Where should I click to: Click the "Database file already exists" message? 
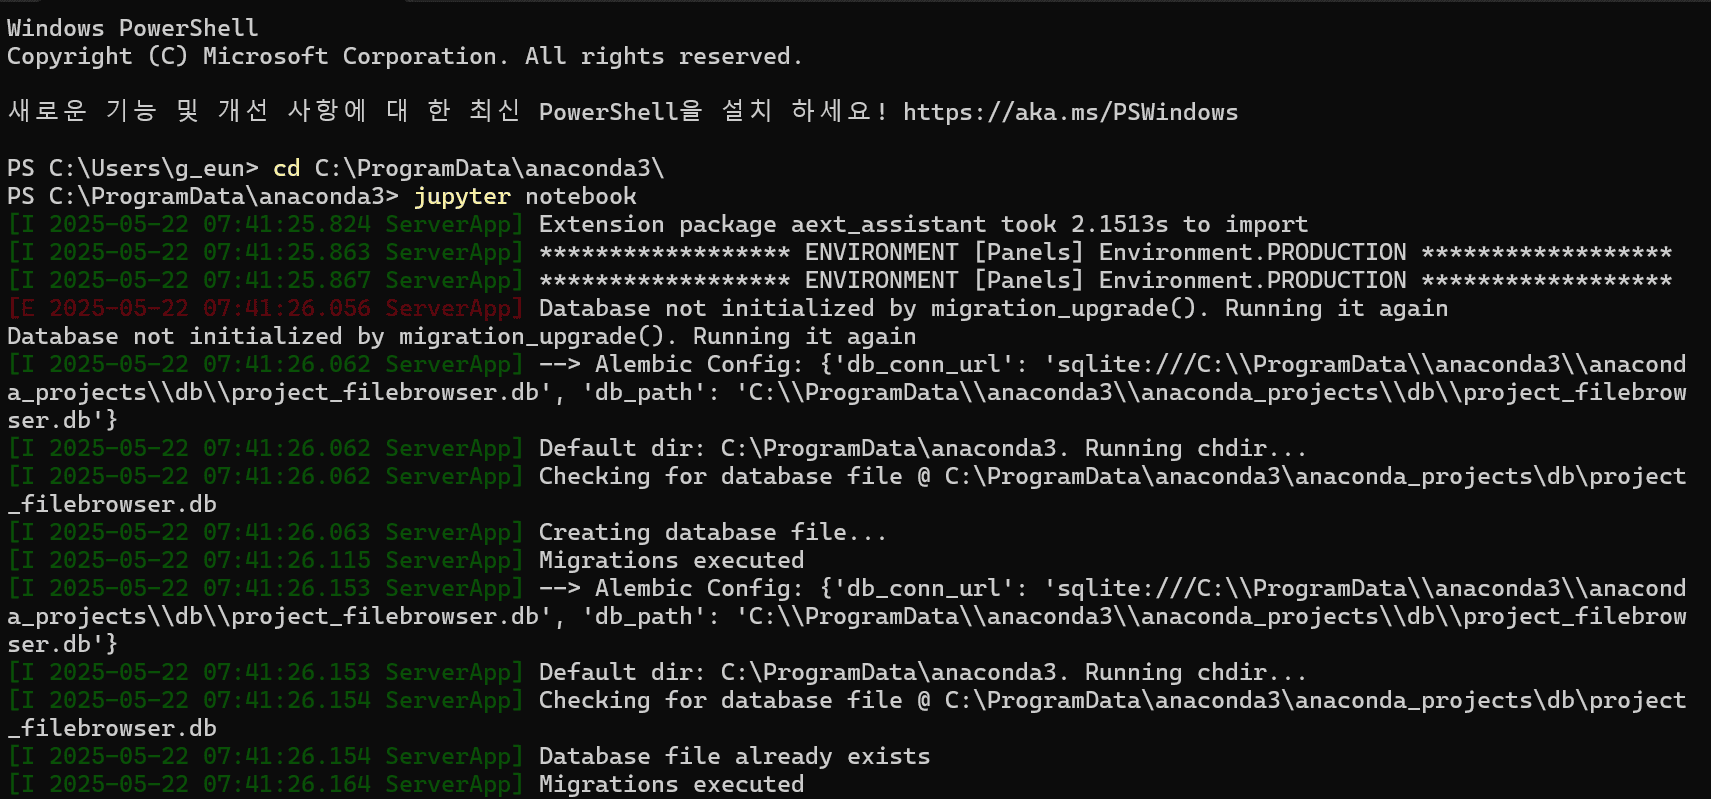click(734, 756)
